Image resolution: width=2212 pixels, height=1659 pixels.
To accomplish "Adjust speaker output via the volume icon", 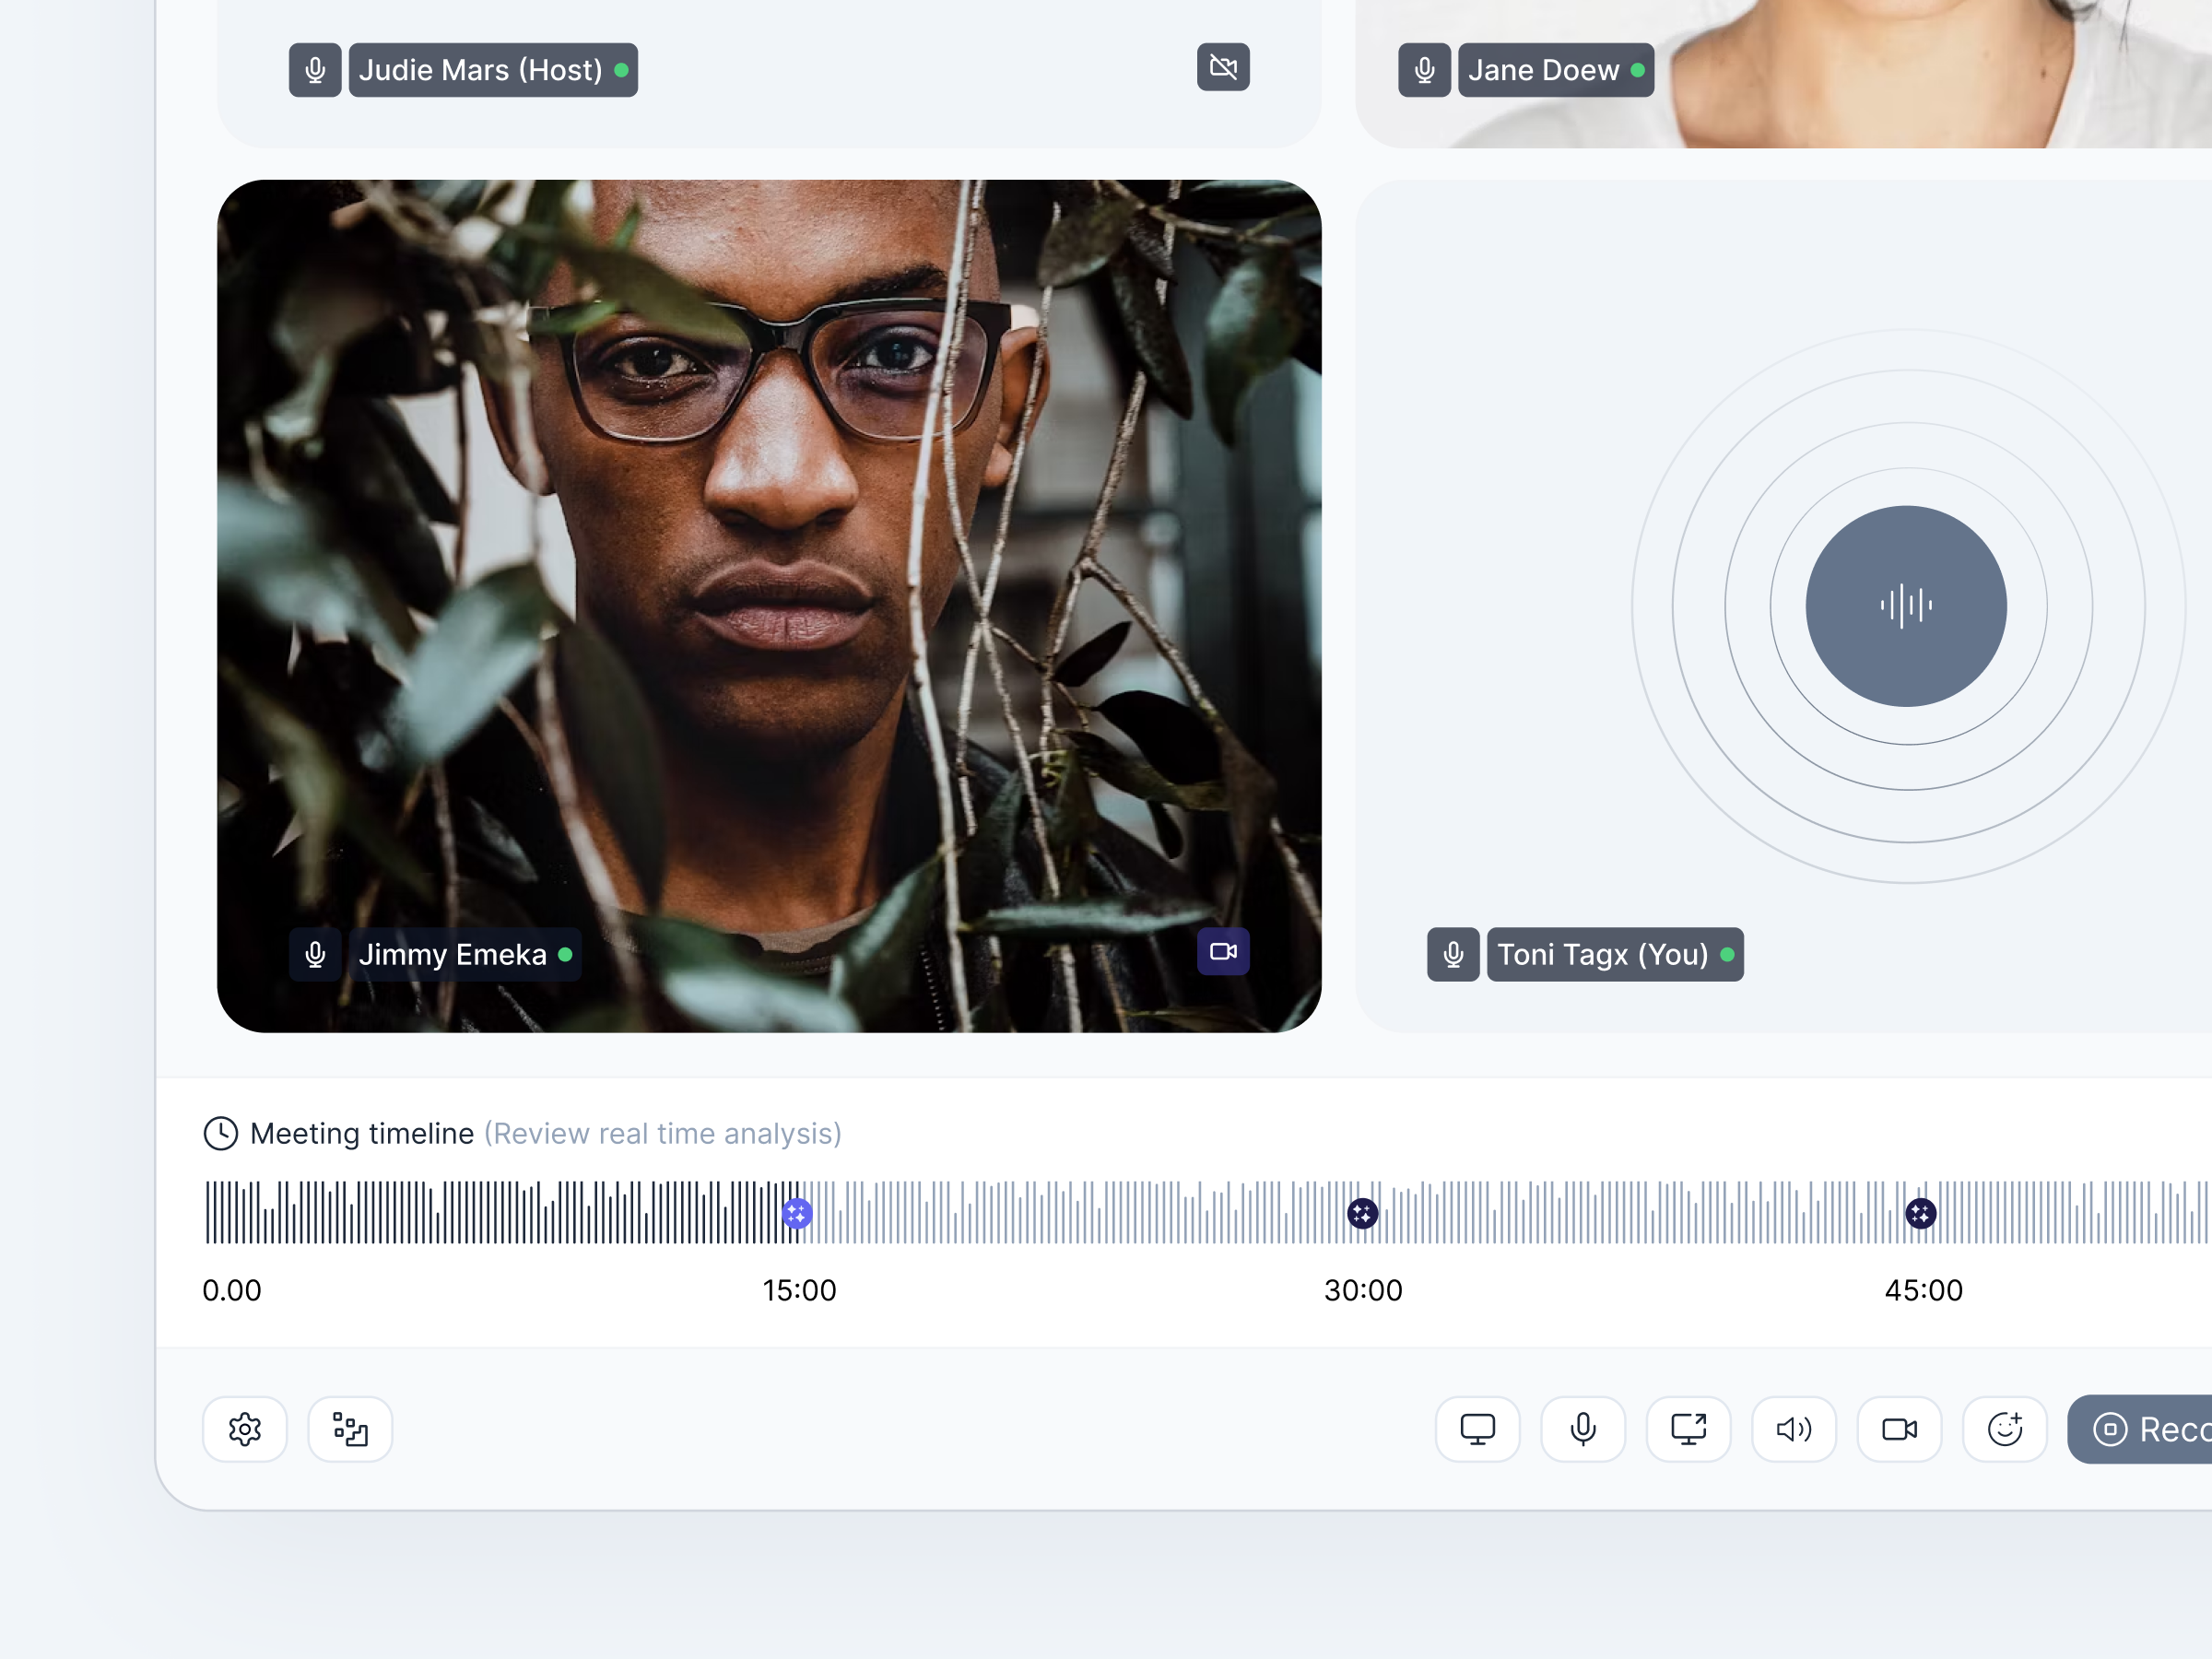I will coord(1793,1429).
